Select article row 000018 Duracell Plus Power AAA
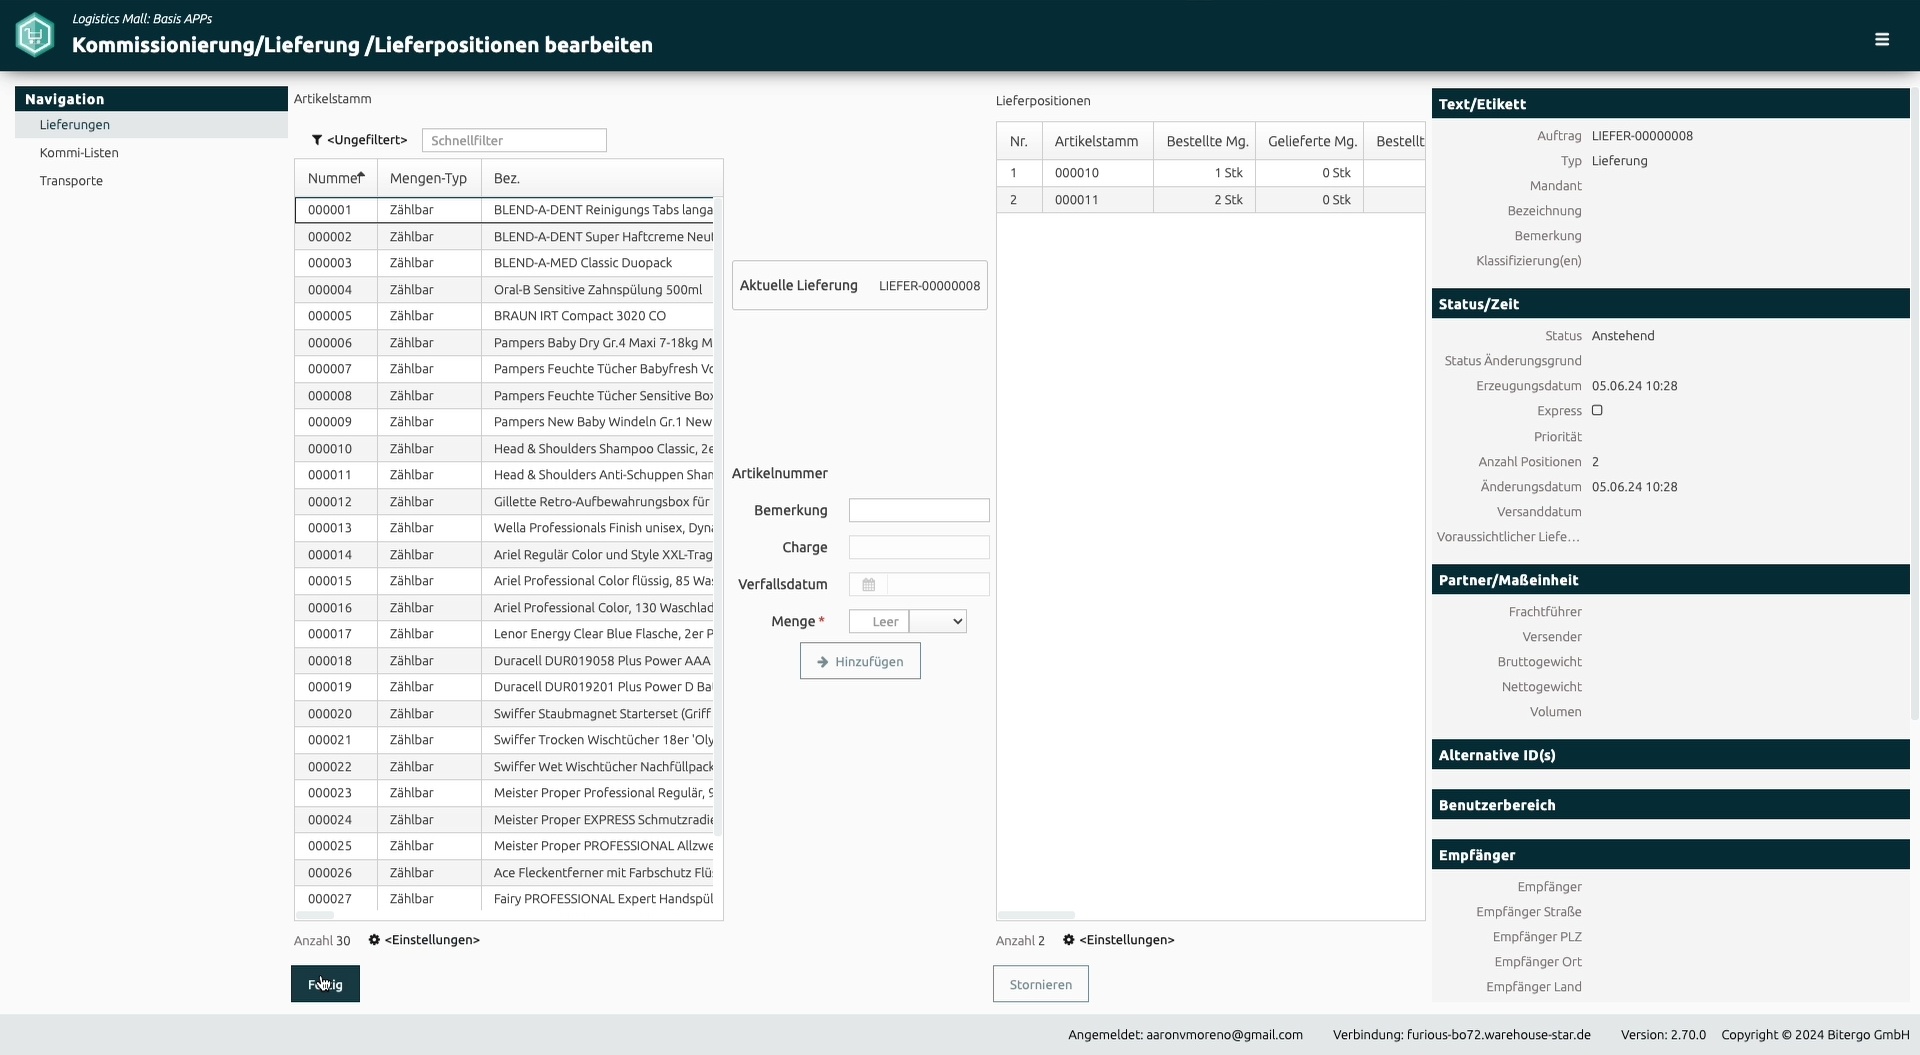The width and height of the screenshot is (1920, 1055). point(505,661)
